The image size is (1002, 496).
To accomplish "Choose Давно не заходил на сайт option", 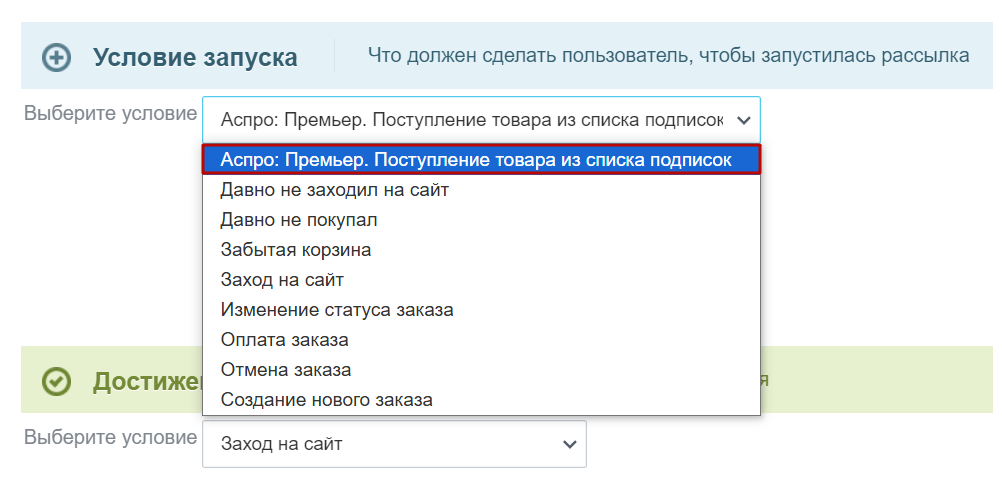I will coord(481,190).
